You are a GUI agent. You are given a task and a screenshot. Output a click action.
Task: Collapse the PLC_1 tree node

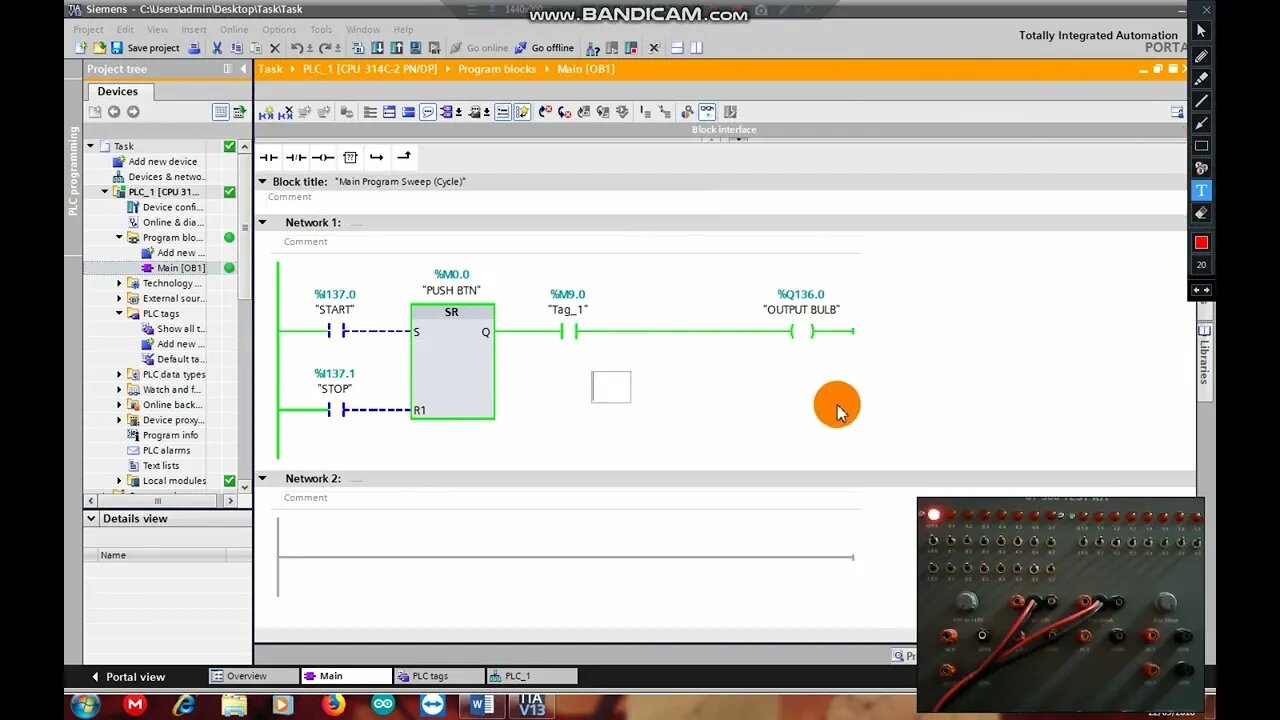click(105, 192)
